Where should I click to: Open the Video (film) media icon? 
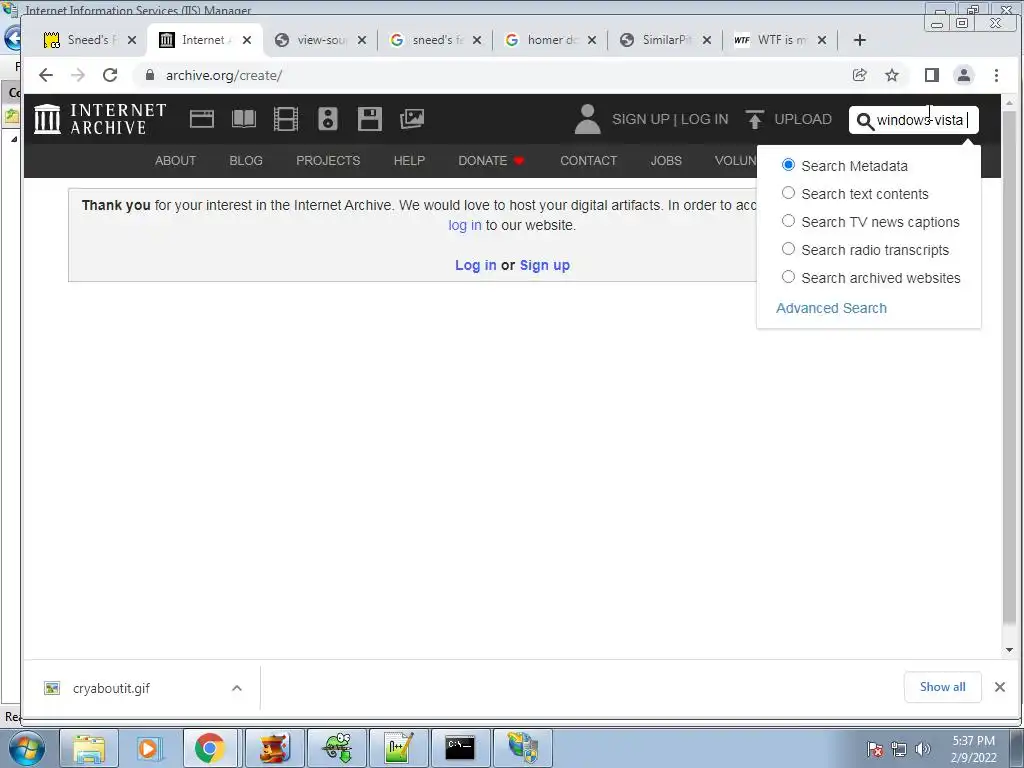pyautogui.click(x=285, y=119)
